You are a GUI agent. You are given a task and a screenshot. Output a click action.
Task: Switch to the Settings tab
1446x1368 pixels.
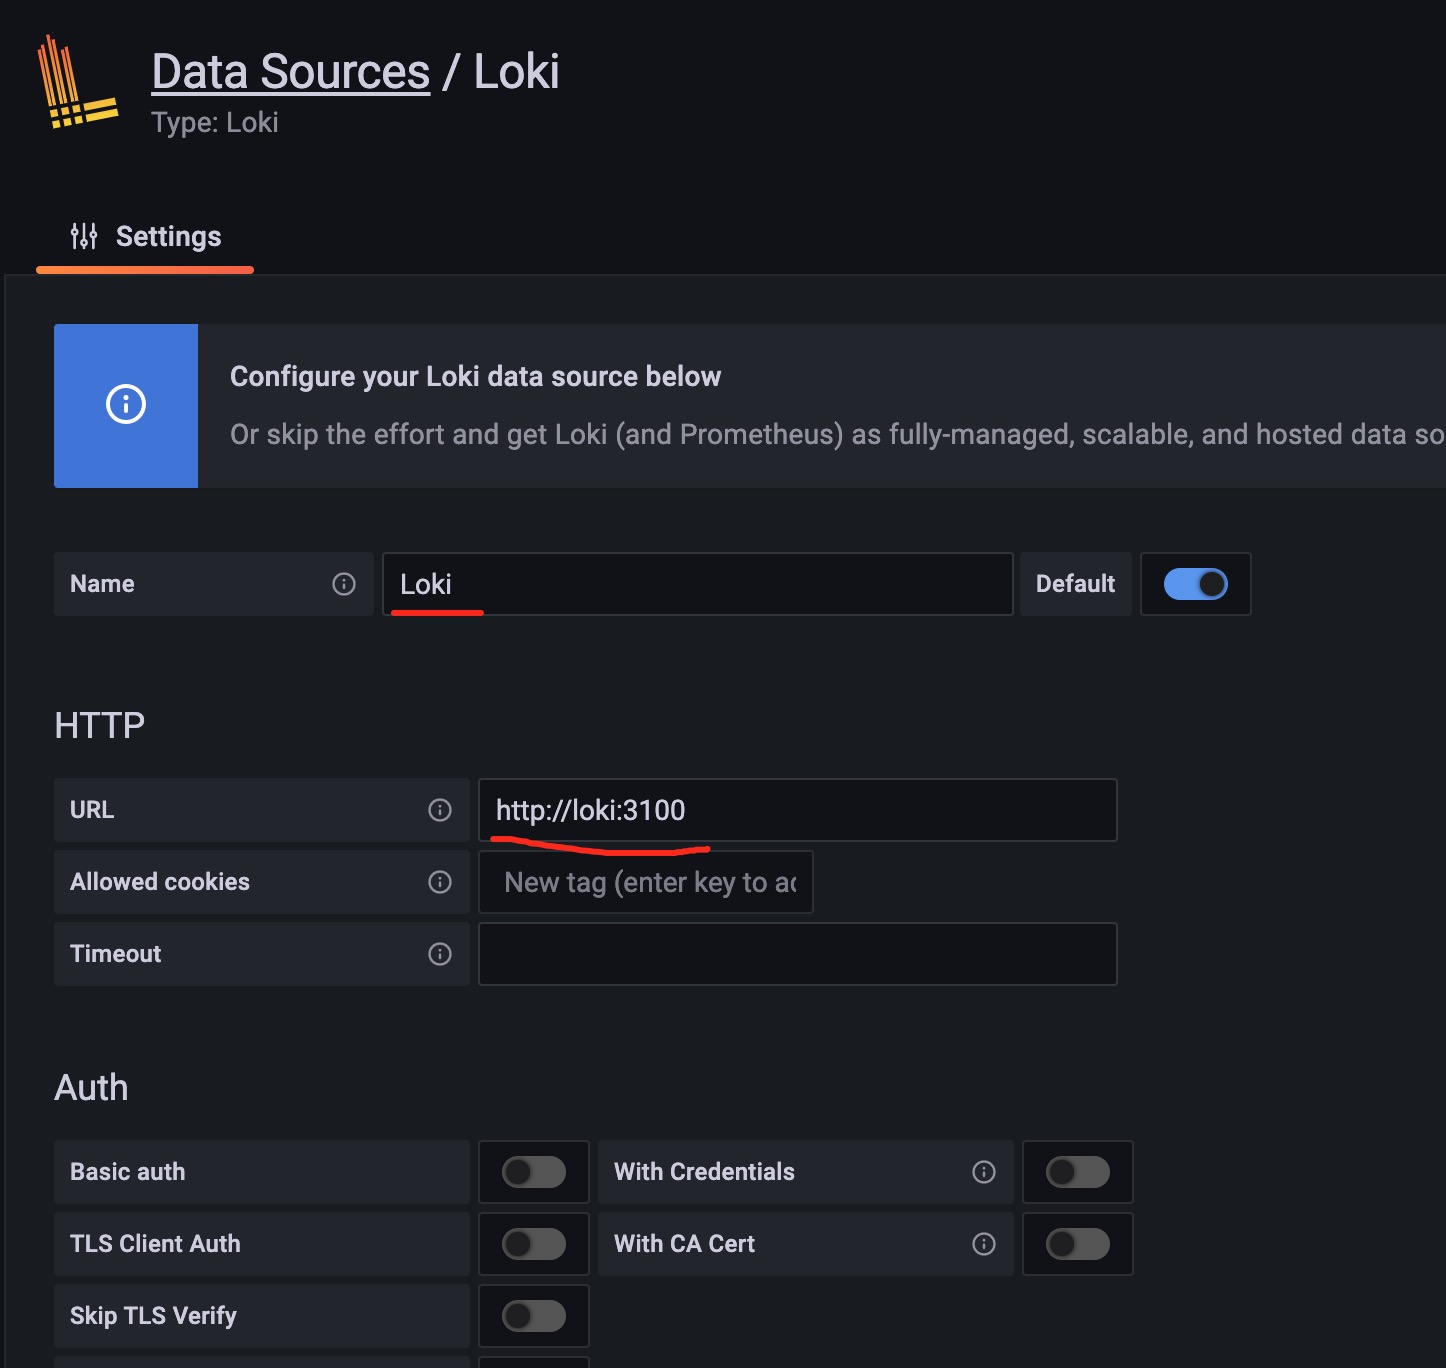168,236
